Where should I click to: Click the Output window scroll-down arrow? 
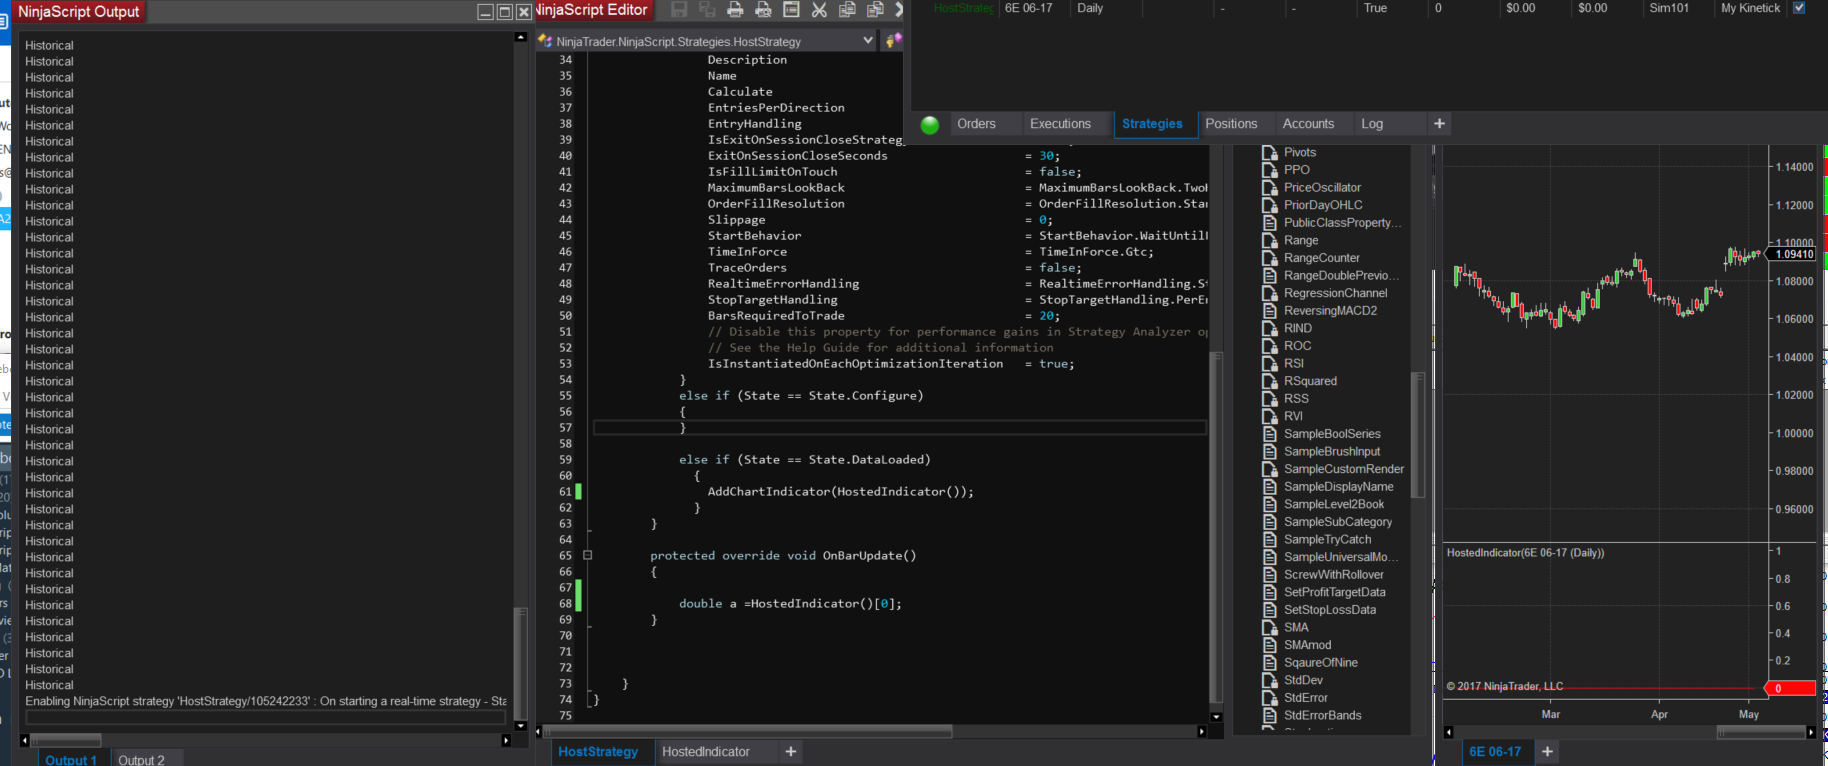click(x=520, y=725)
